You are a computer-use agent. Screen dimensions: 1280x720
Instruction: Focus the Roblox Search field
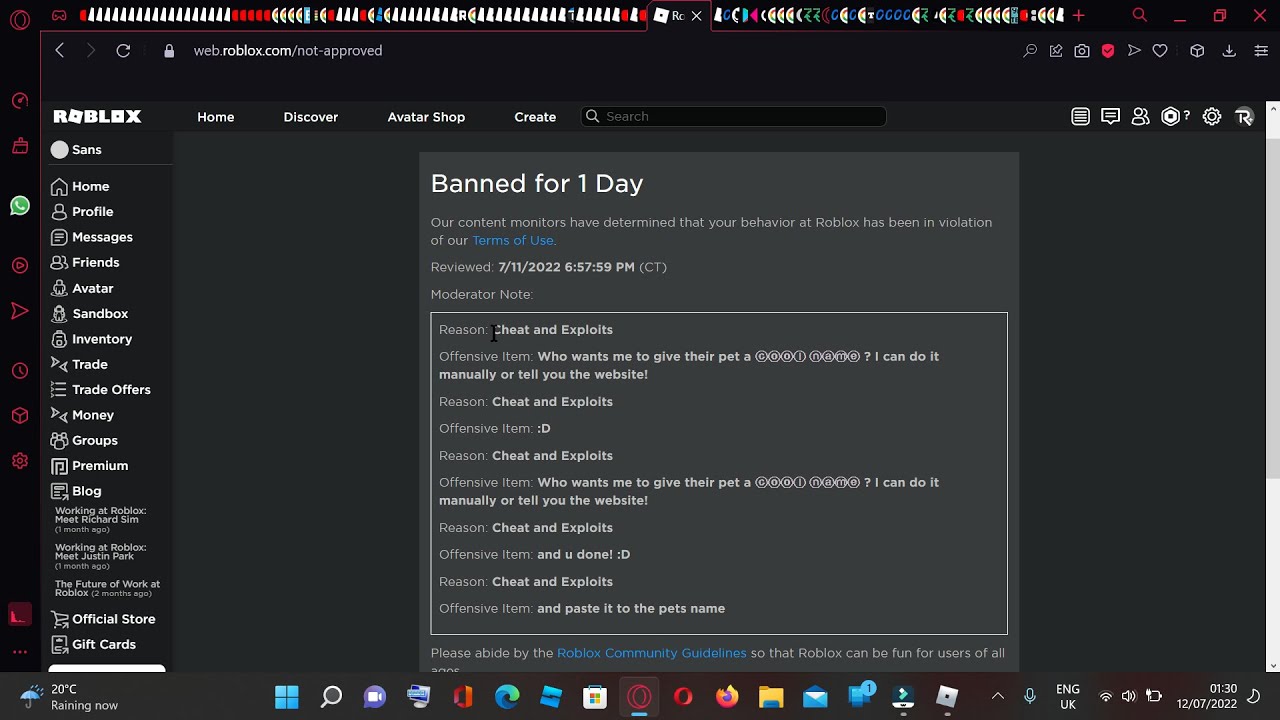(733, 117)
